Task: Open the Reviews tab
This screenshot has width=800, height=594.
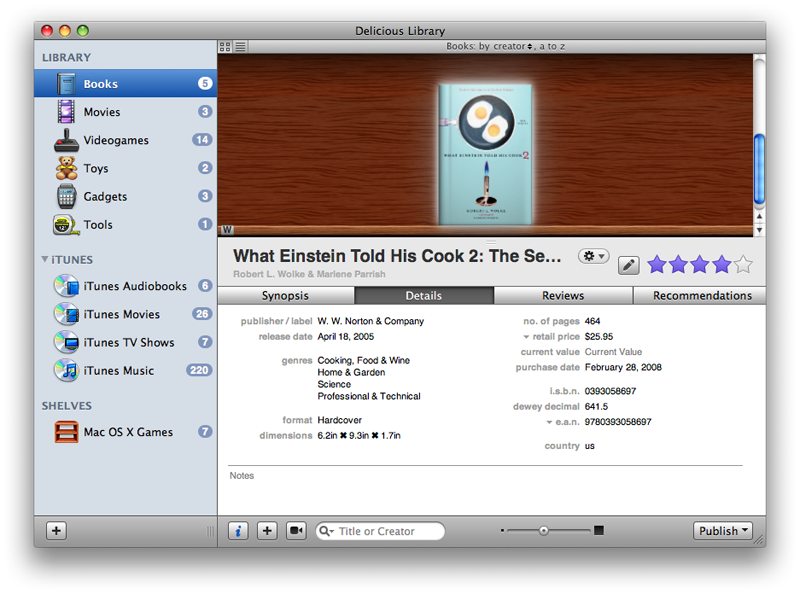Action: (x=563, y=295)
